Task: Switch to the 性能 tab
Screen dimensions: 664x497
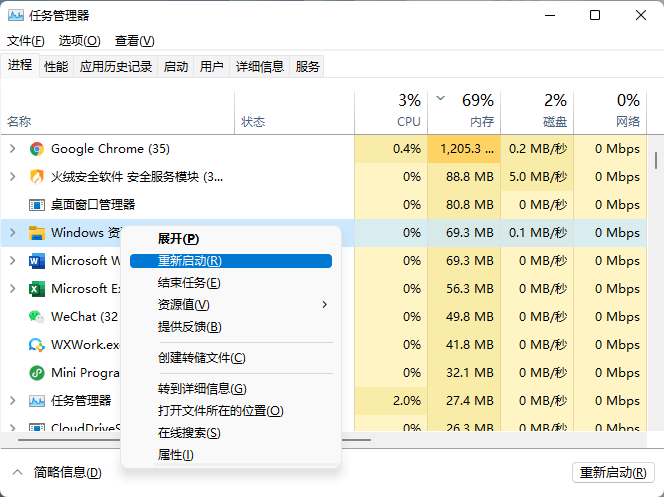Action: click(56, 66)
